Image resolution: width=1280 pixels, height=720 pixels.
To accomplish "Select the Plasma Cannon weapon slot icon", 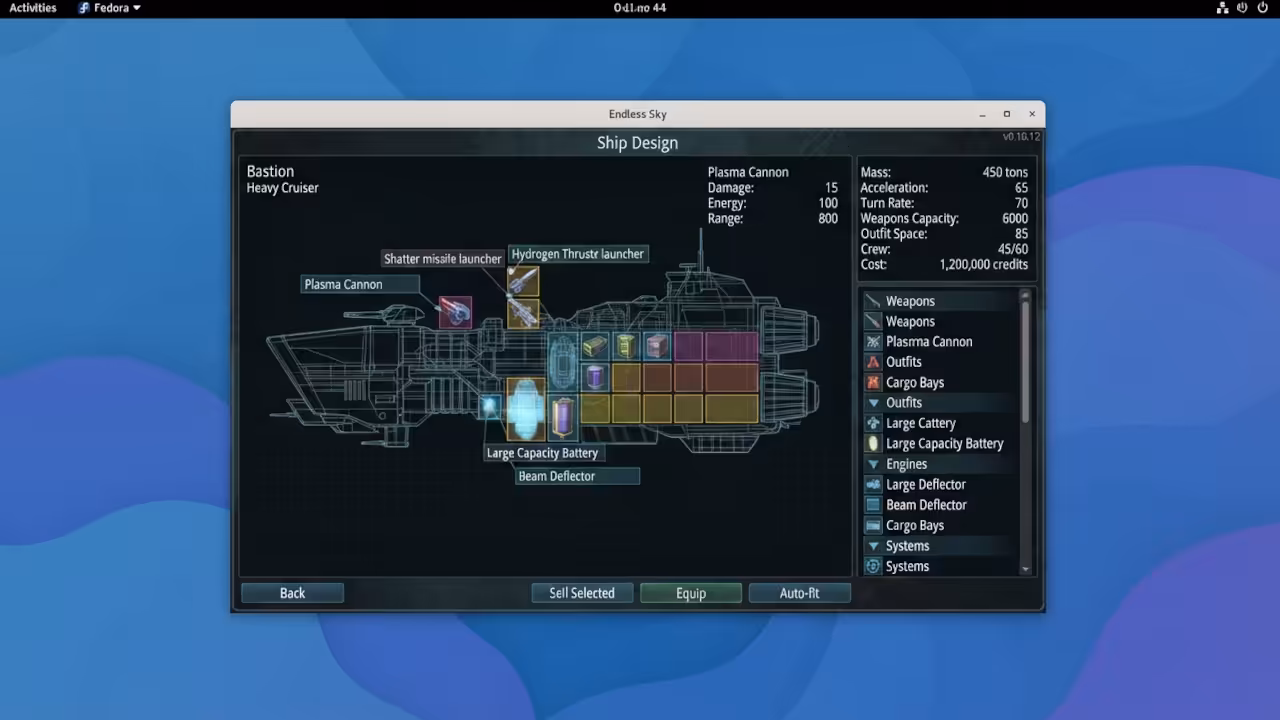I will (455, 312).
